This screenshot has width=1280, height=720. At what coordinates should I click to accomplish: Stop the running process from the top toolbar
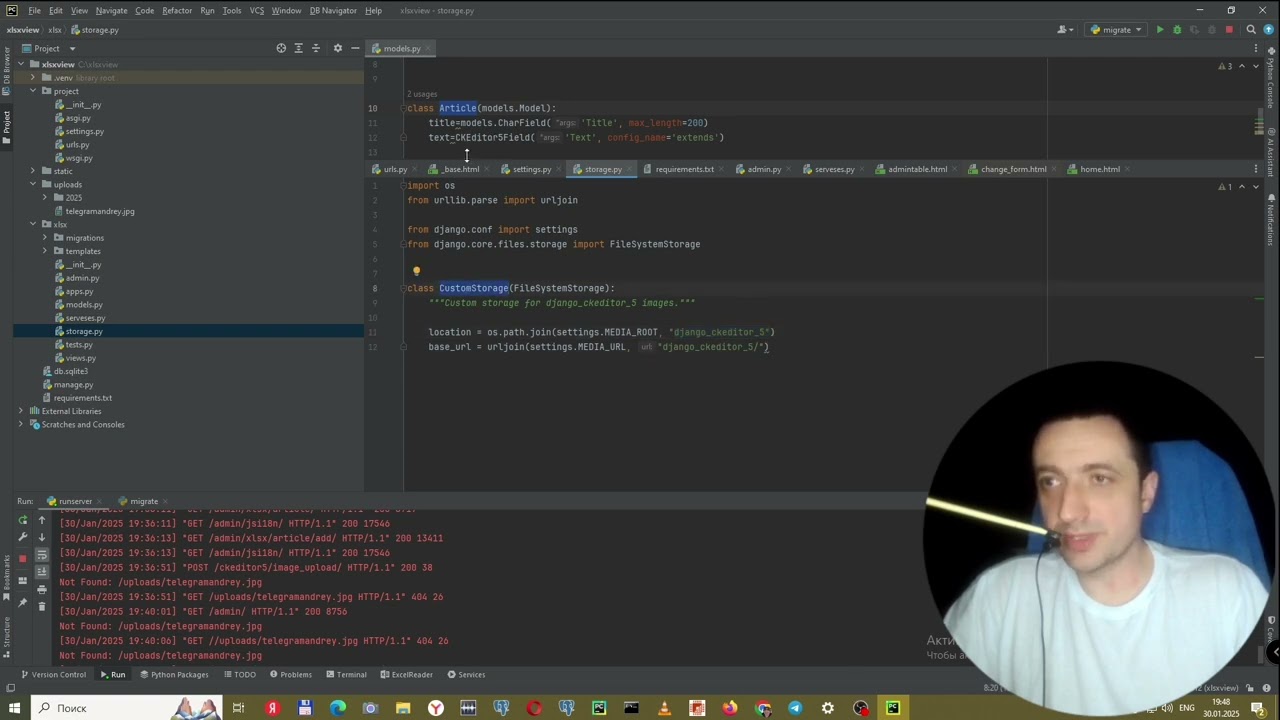pyautogui.click(x=1229, y=30)
